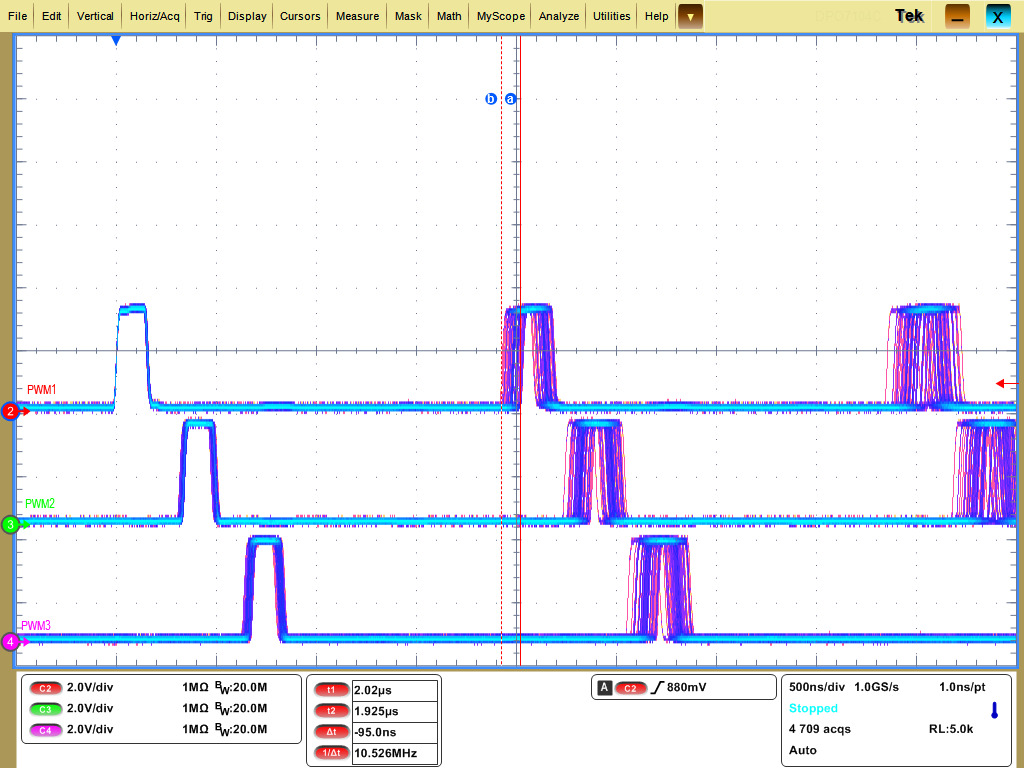Expand the menu bar dropdown arrow button
Image resolution: width=1024 pixels, height=768 pixels.
tap(690, 16)
